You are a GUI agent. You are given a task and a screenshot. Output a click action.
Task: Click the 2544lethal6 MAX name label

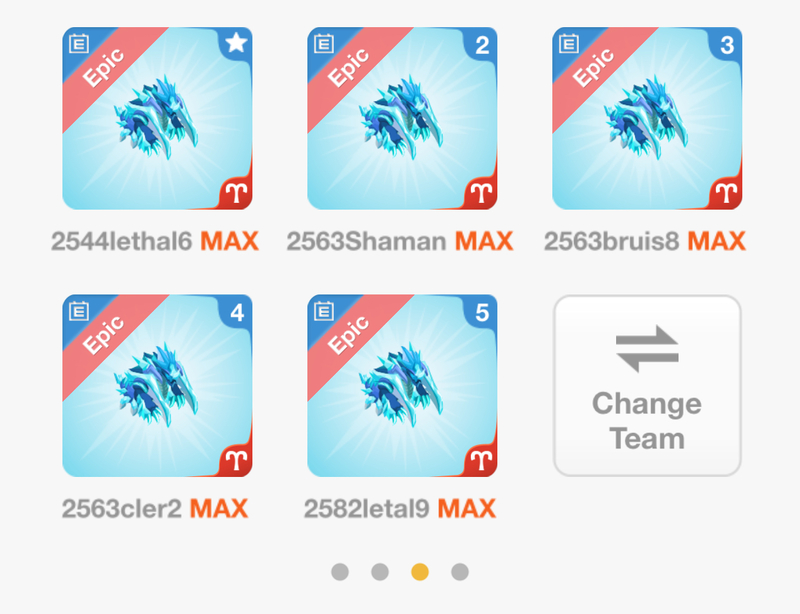155,241
